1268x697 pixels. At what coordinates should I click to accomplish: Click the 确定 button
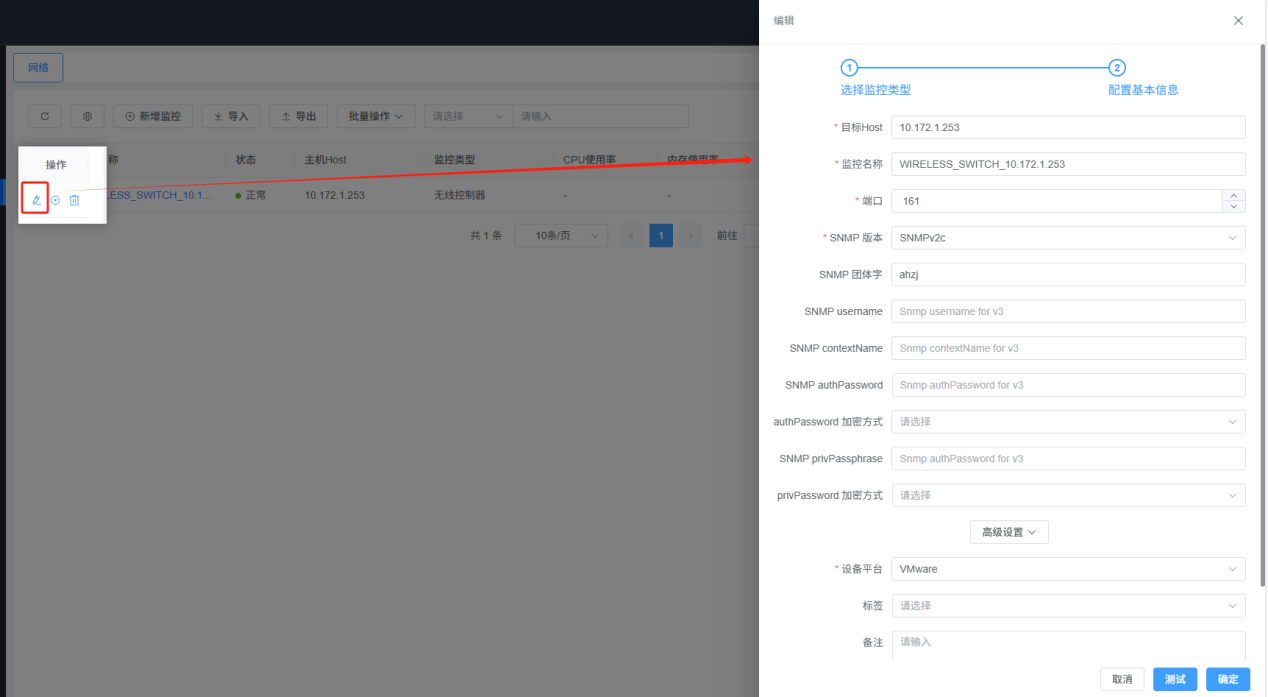pyautogui.click(x=1228, y=679)
